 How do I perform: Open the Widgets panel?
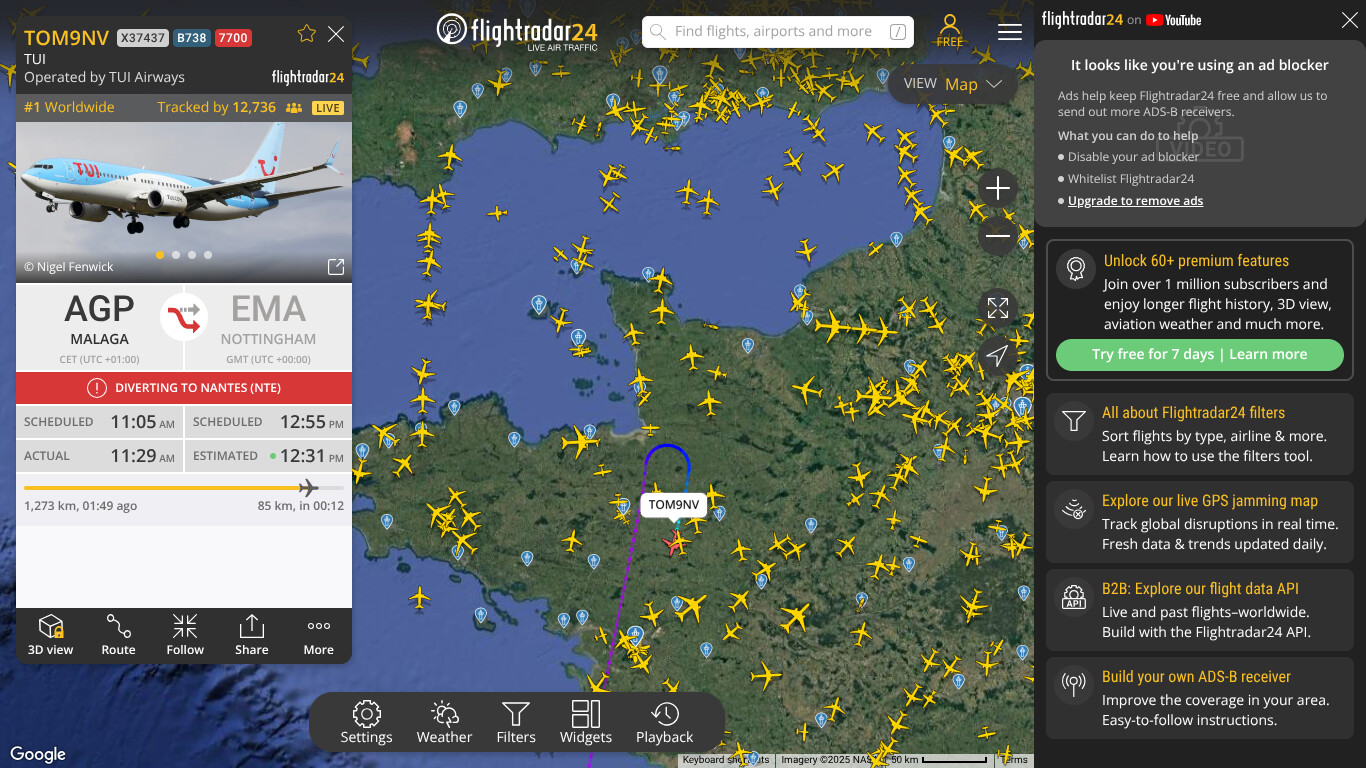tap(586, 722)
